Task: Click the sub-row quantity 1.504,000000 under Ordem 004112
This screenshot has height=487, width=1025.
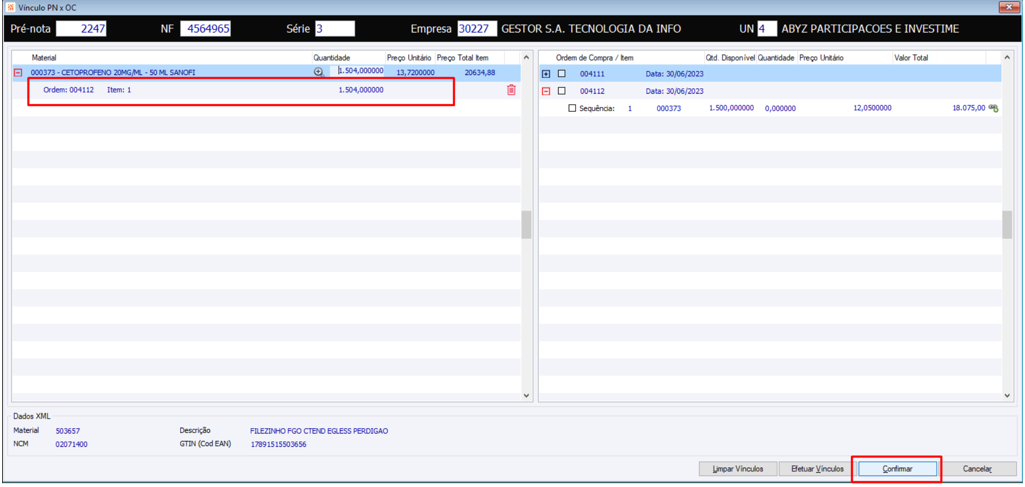Action: [x=361, y=90]
